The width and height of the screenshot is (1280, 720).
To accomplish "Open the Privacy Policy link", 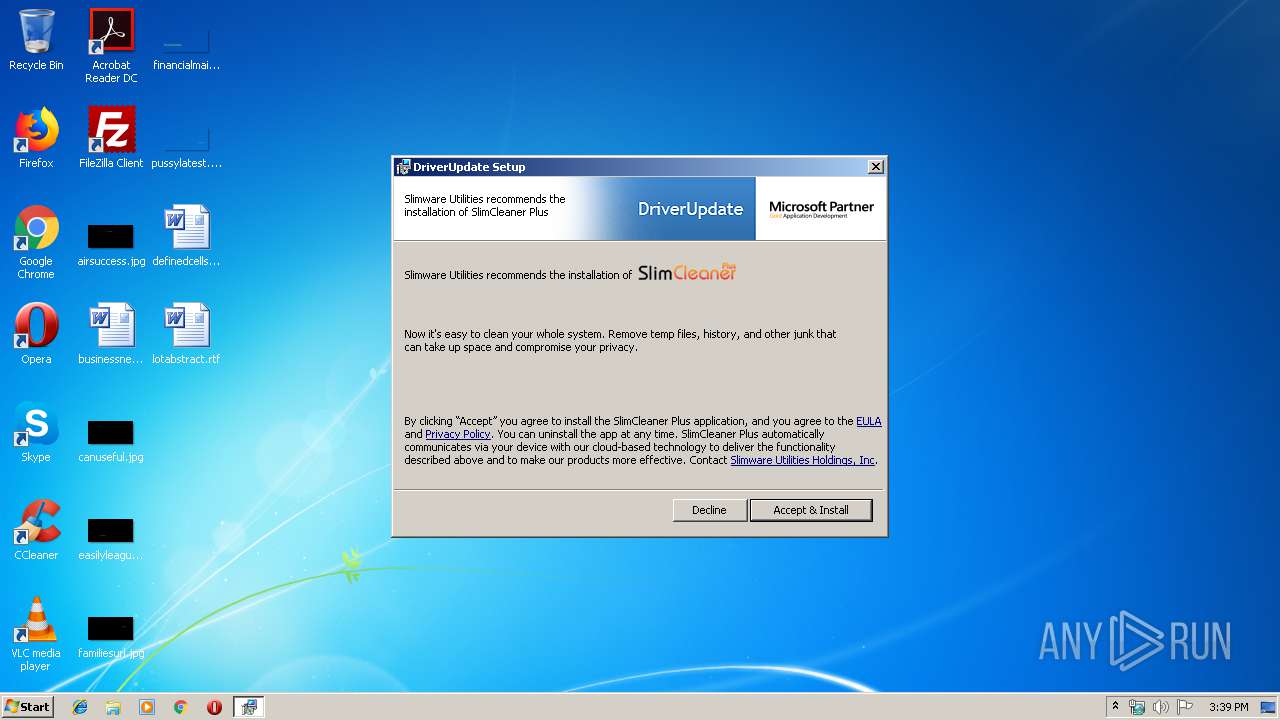I will tap(457, 434).
